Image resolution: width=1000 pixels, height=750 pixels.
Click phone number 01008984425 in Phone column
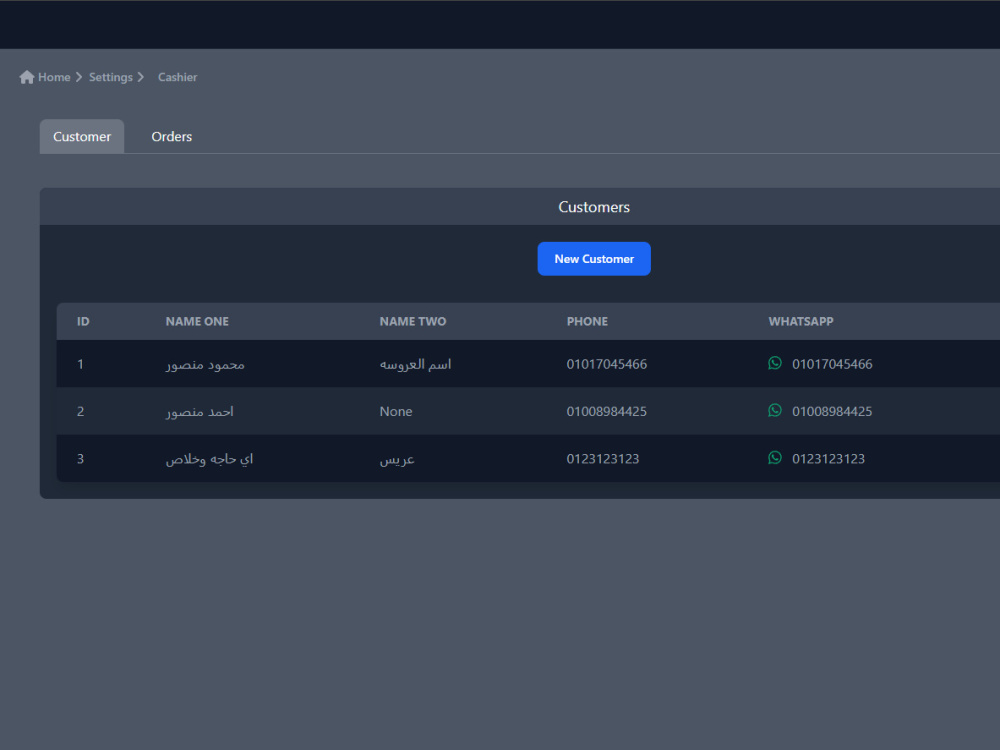pyautogui.click(x=607, y=411)
